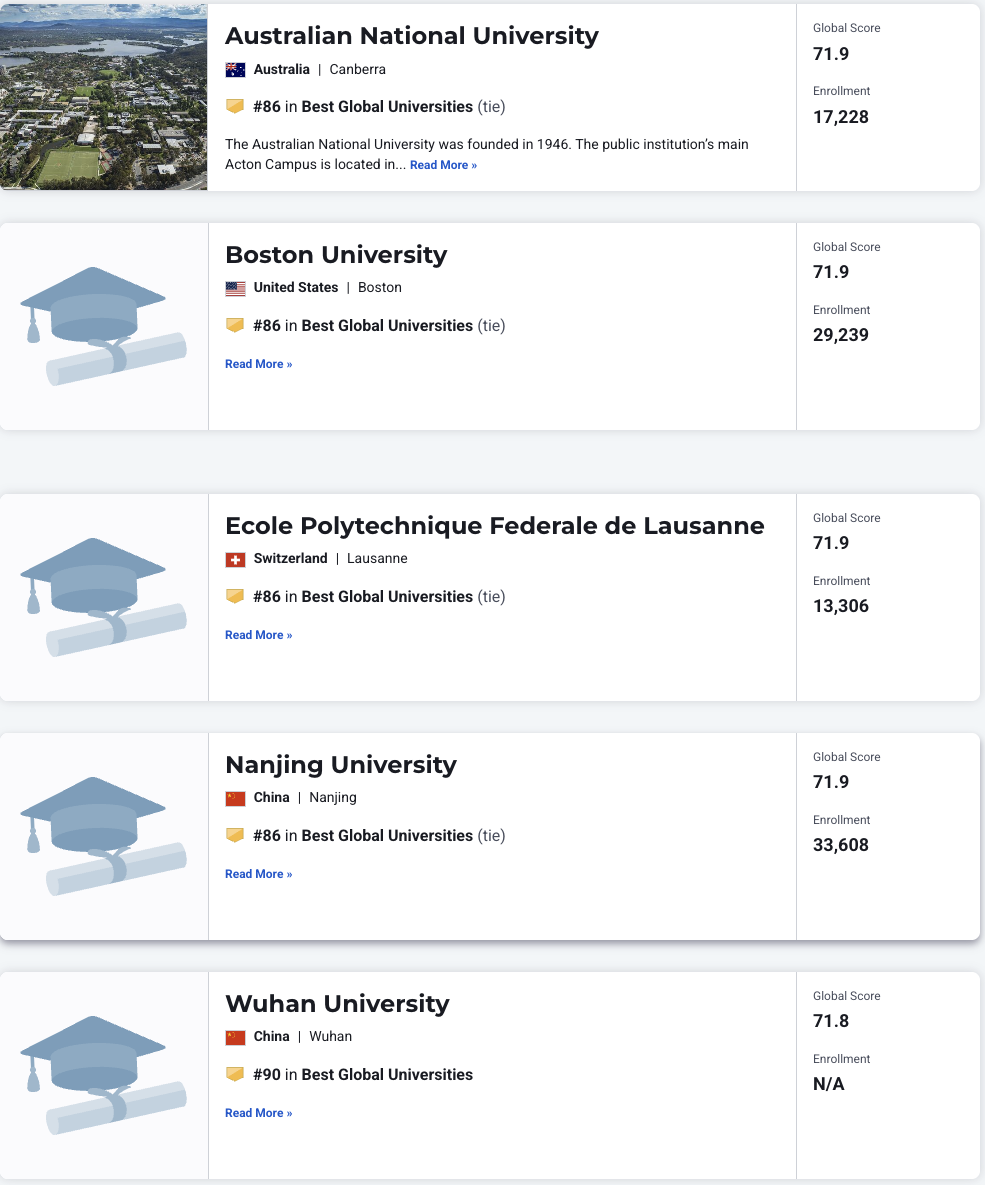Click the Australian flag icon
985x1185 pixels.
[235, 70]
